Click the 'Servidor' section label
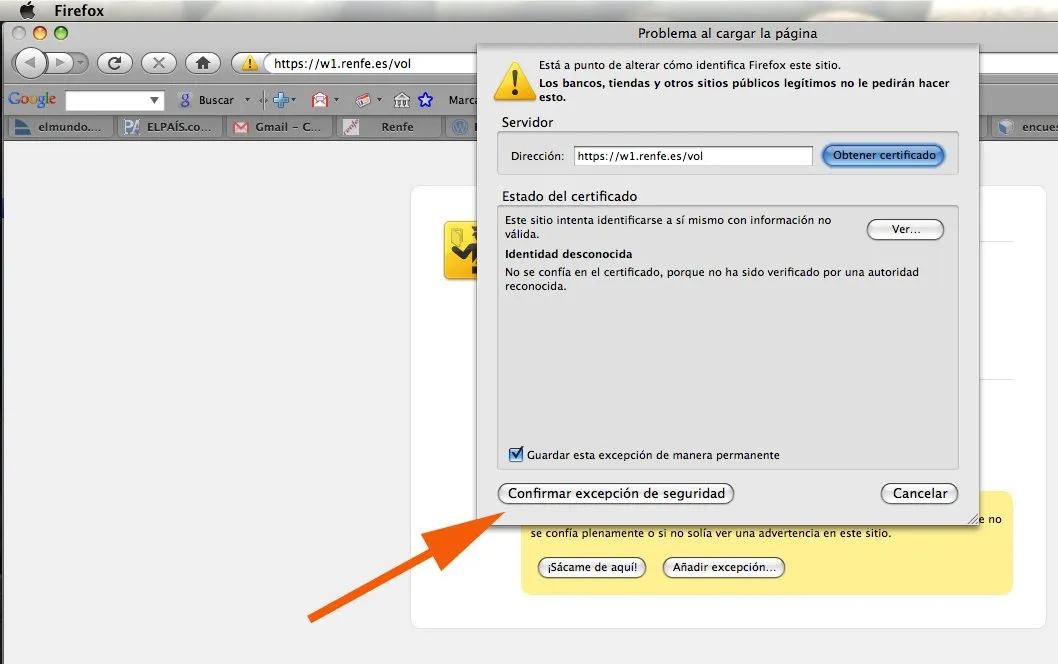Image resolution: width=1058 pixels, height=664 pixels. pos(527,122)
